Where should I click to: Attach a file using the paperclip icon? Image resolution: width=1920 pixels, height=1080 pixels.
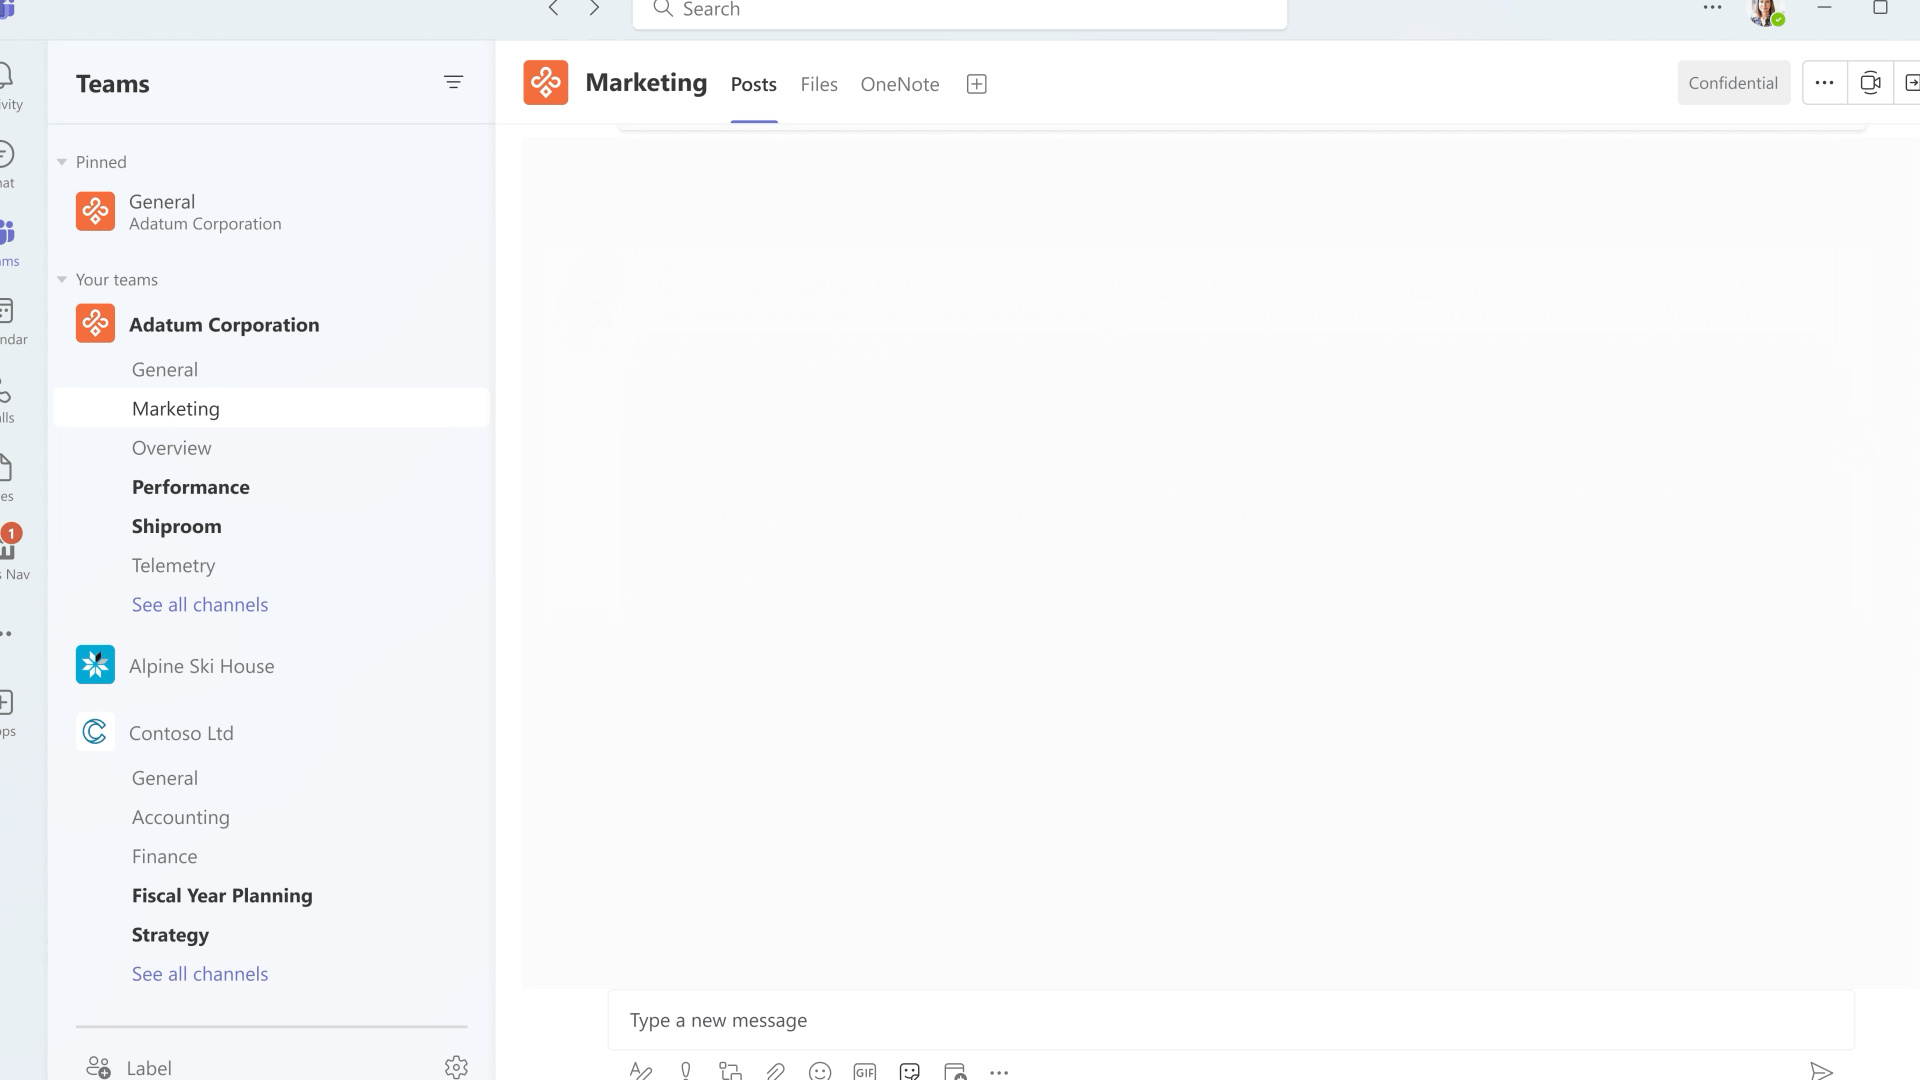click(775, 1071)
